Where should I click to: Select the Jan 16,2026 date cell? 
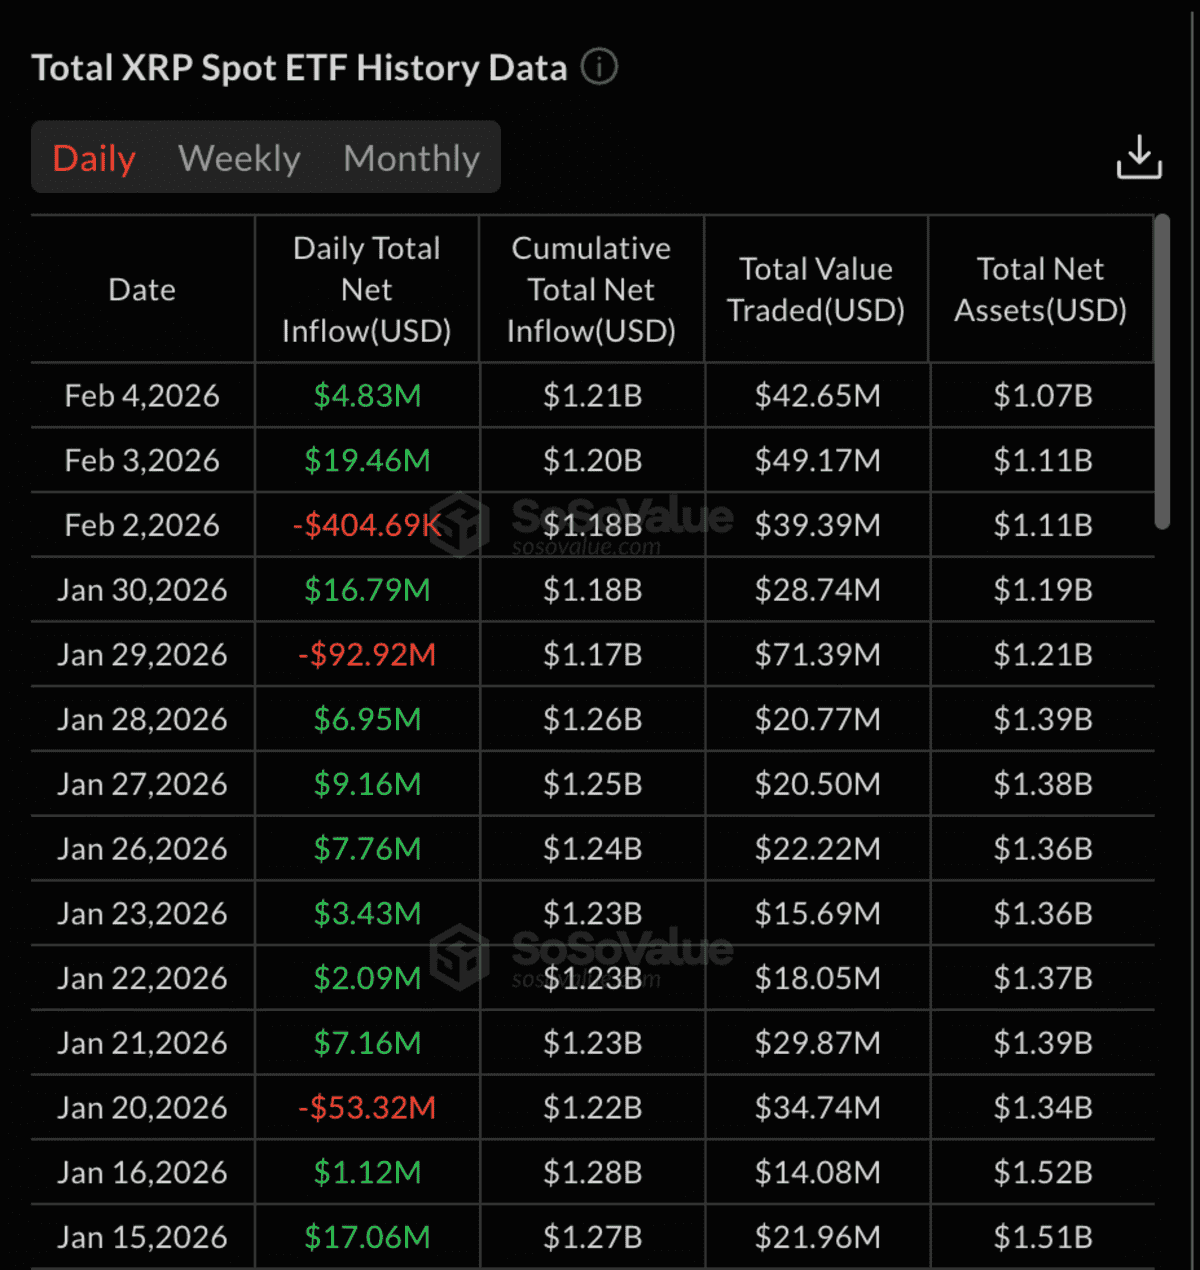coord(142,1172)
